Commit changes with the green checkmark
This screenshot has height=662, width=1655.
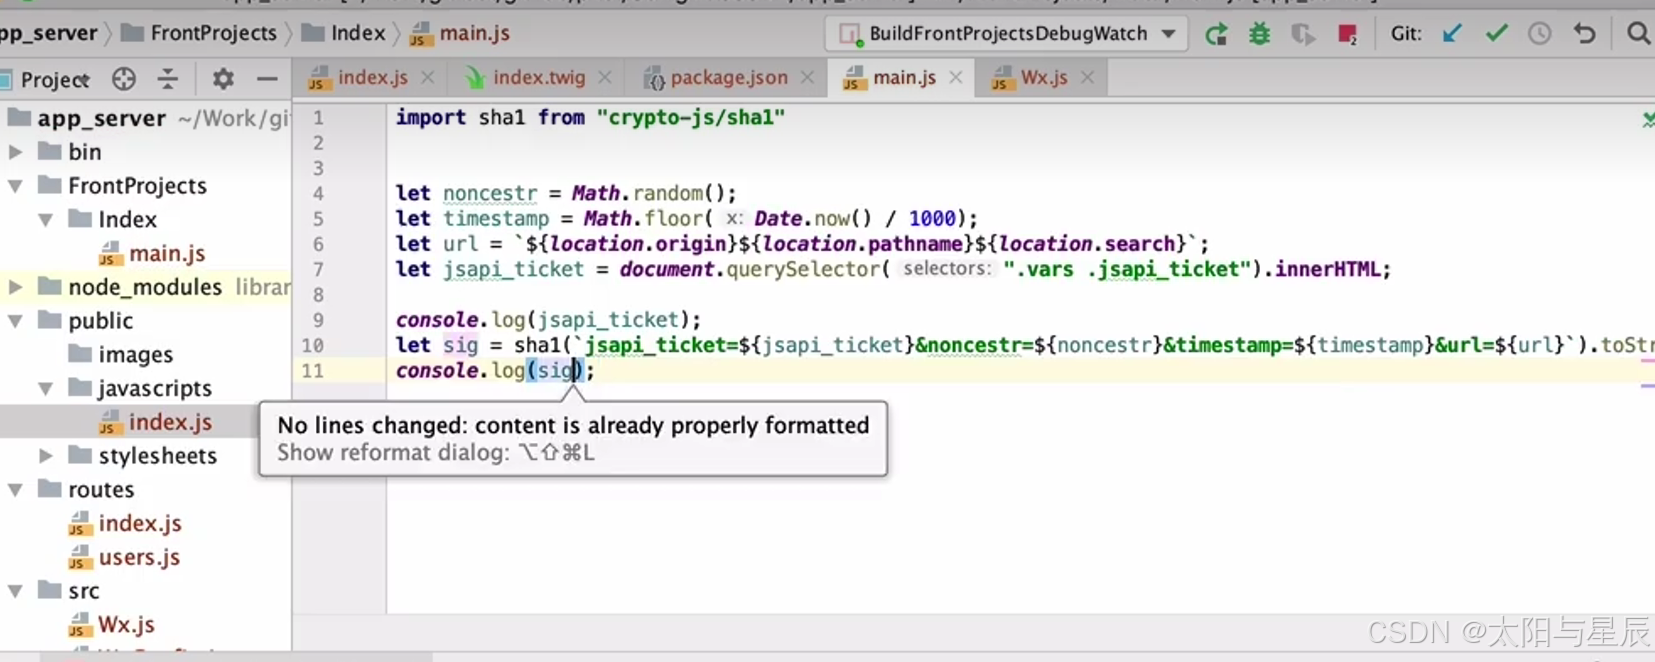(x=1496, y=34)
